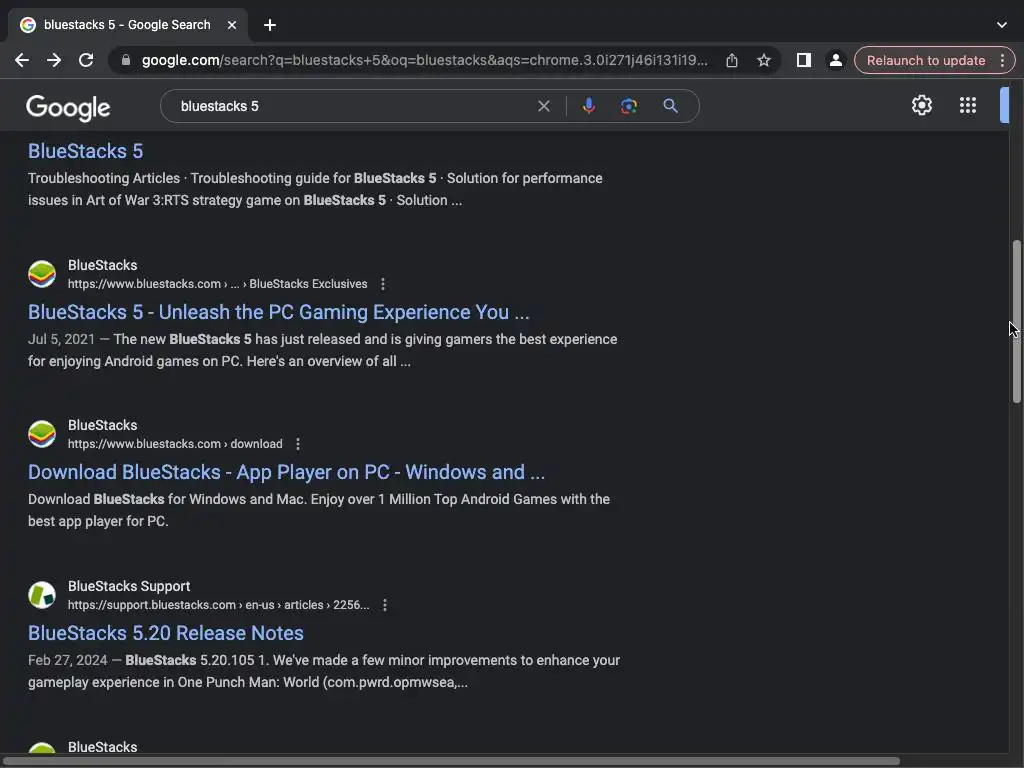This screenshot has height=768, width=1024.
Task: Start voice search with the microphone
Action: [588, 106]
